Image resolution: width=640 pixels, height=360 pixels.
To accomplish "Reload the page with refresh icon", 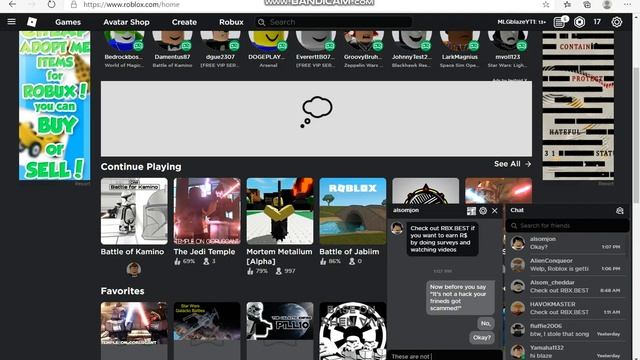I will tap(51, 4).
